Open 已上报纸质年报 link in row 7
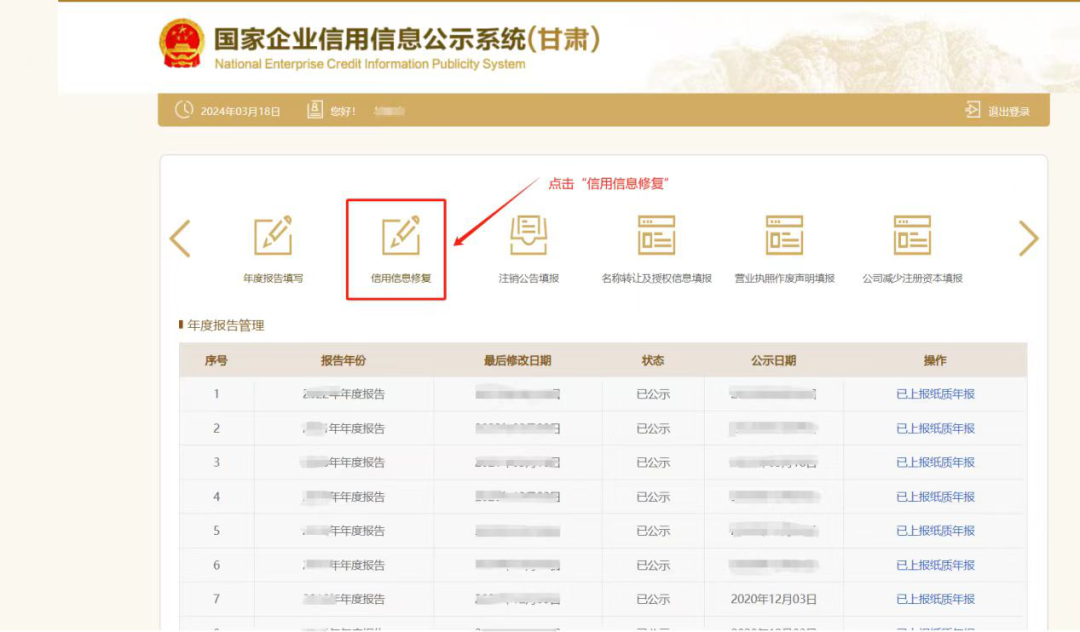Image resolution: width=1080 pixels, height=632 pixels. point(935,599)
